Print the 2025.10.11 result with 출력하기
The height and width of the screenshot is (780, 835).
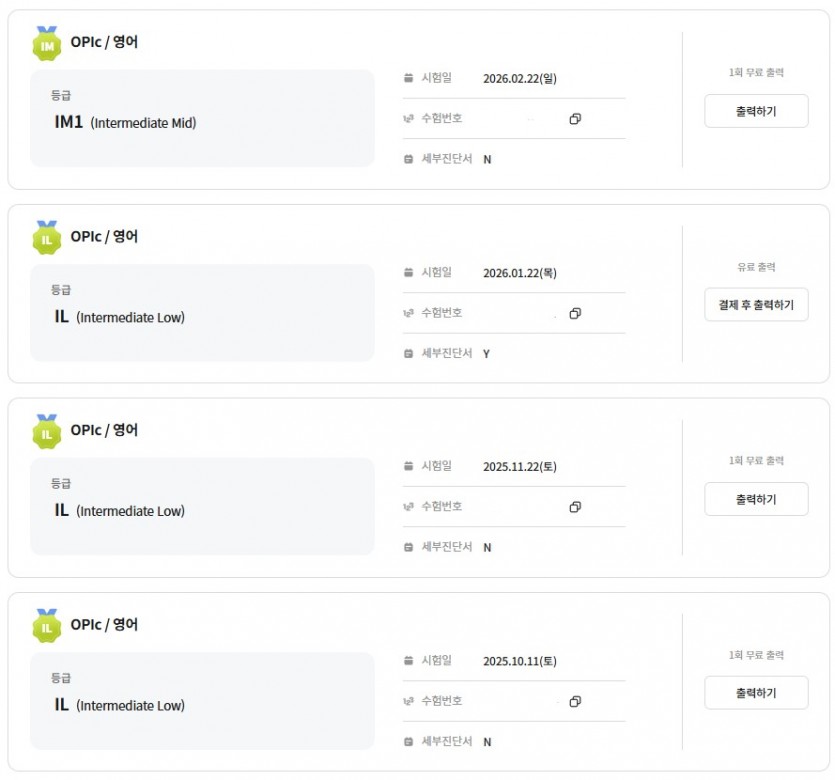(756, 693)
